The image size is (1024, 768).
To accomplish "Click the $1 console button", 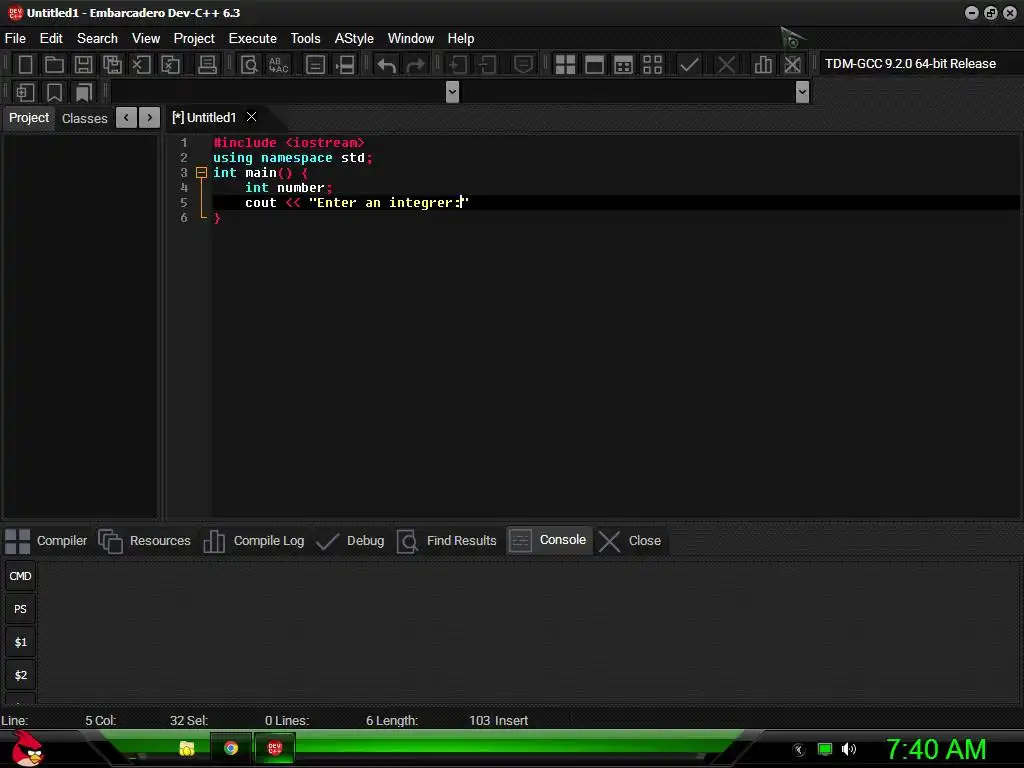I will 20,643.
